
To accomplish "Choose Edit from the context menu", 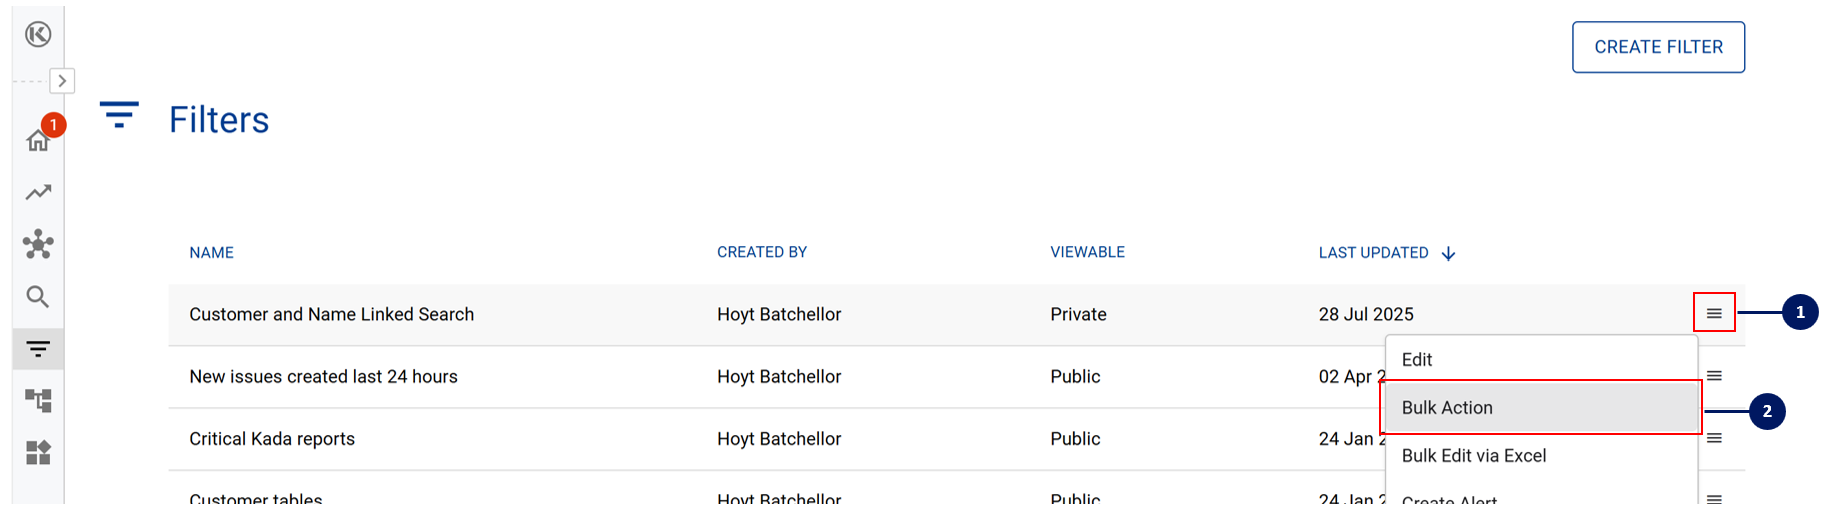I will coord(1417,360).
